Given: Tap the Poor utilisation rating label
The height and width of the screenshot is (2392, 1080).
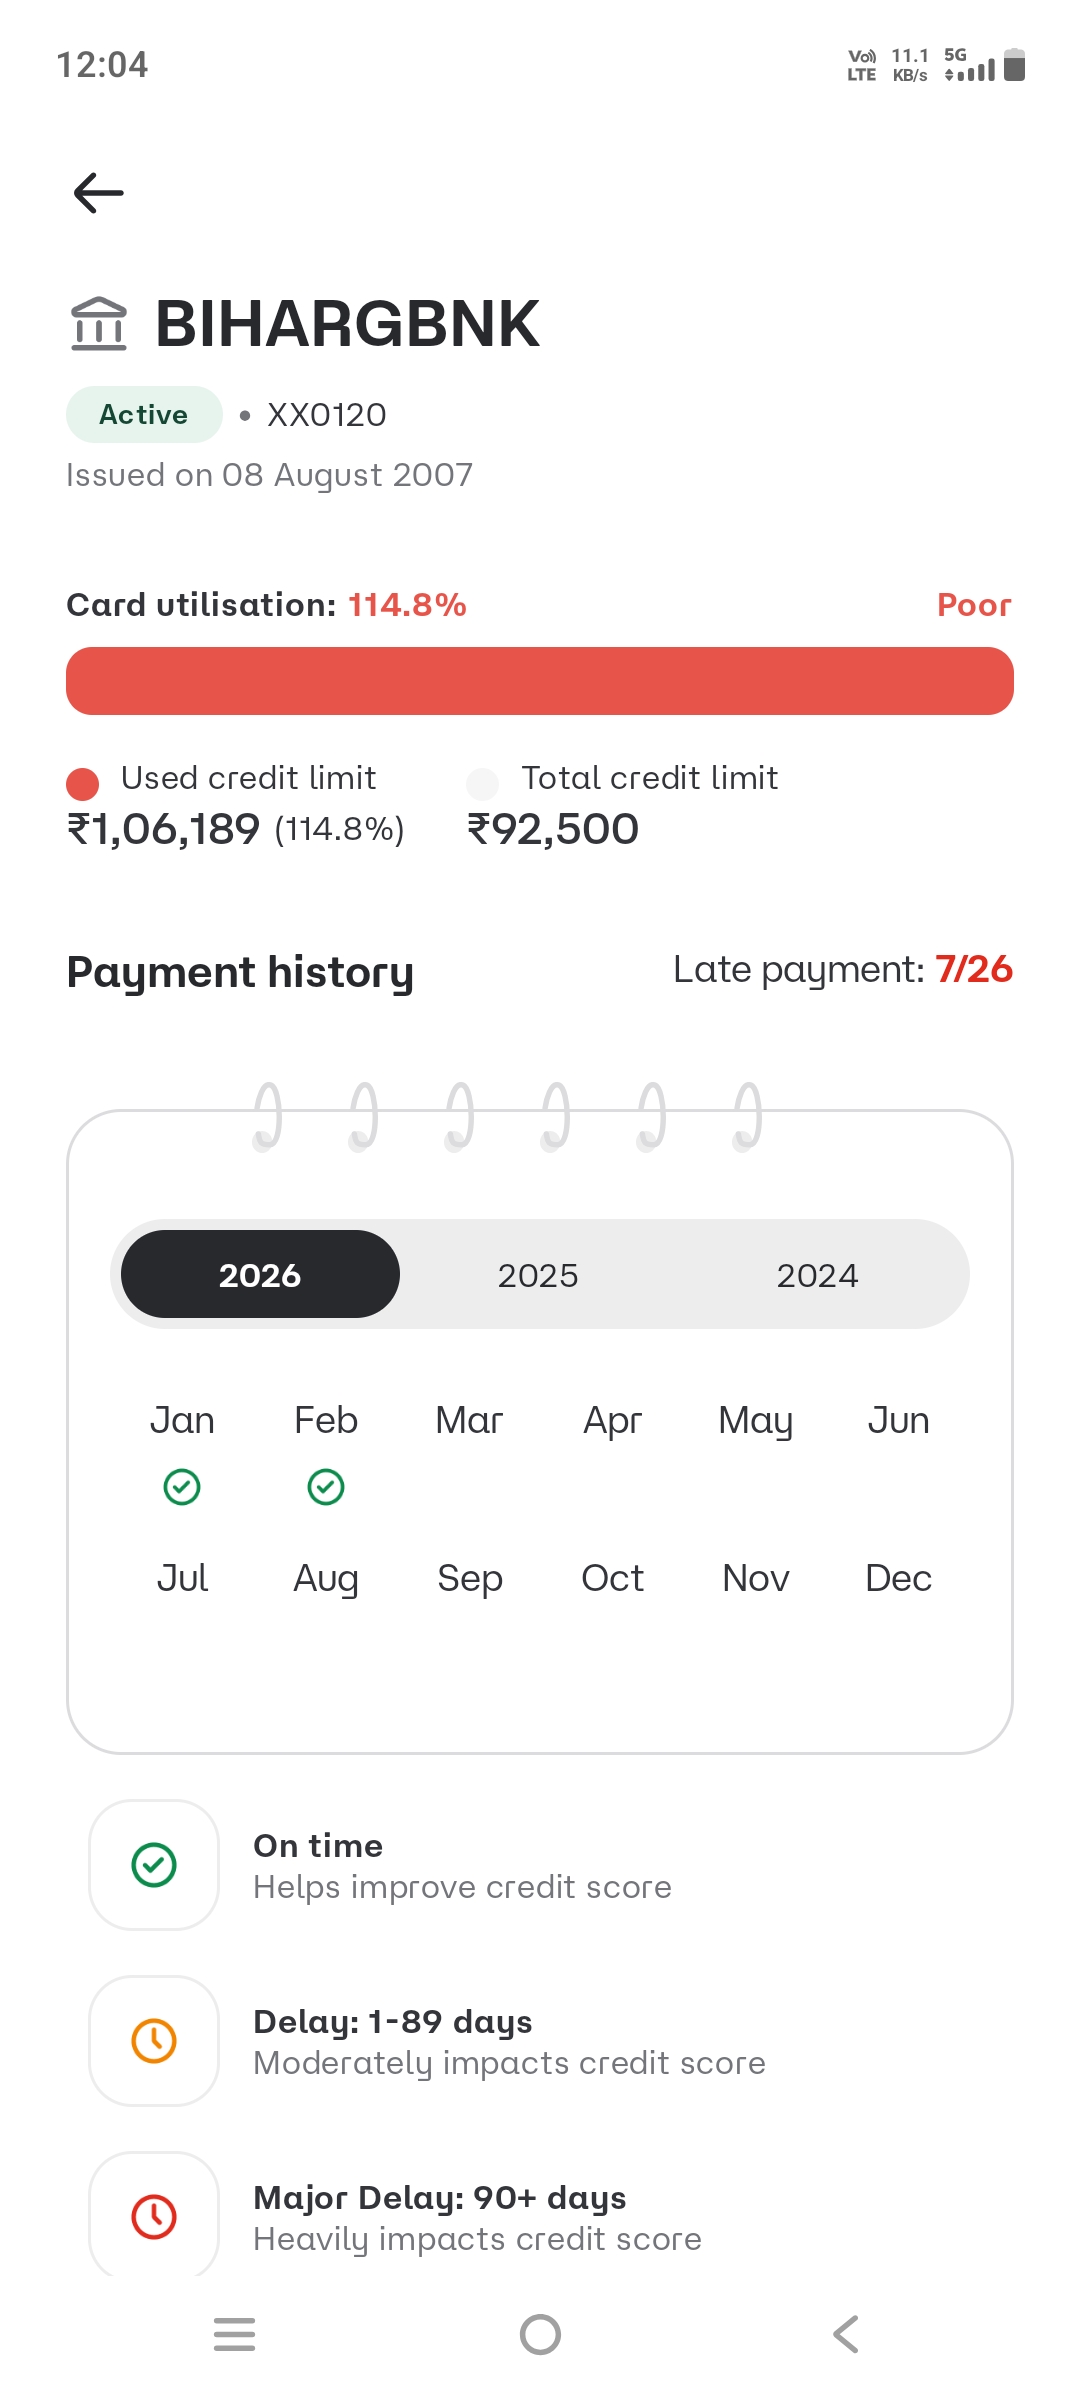Looking at the screenshot, I should [x=974, y=605].
